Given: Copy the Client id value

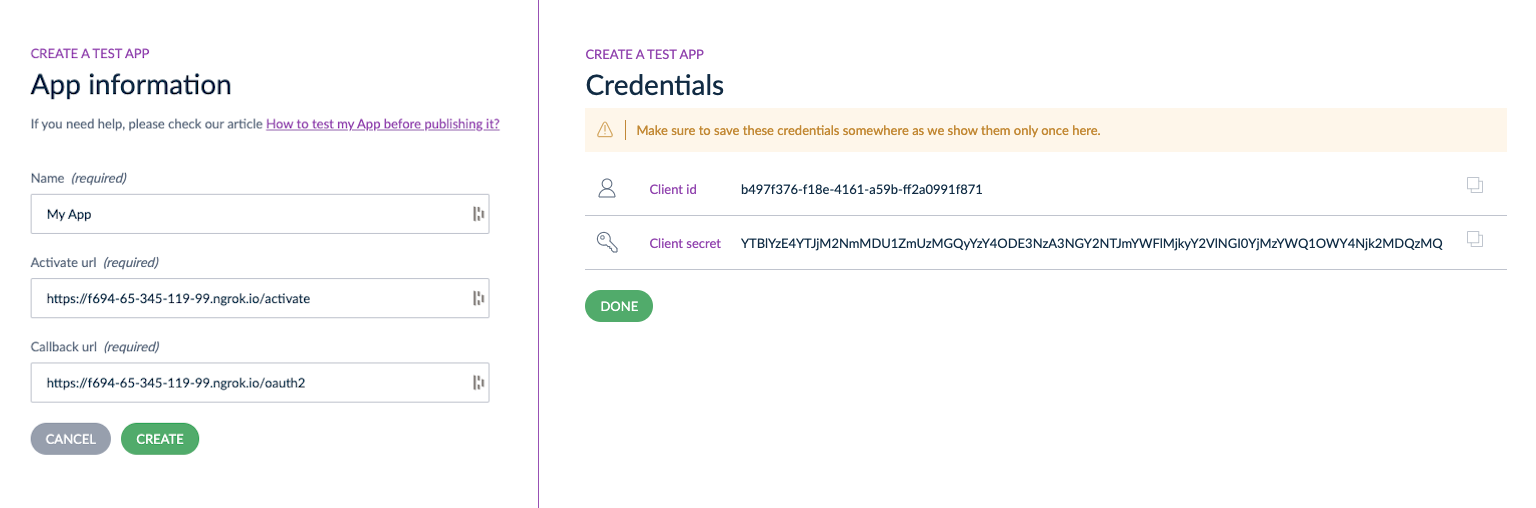Looking at the screenshot, I should click(1474, 185).
